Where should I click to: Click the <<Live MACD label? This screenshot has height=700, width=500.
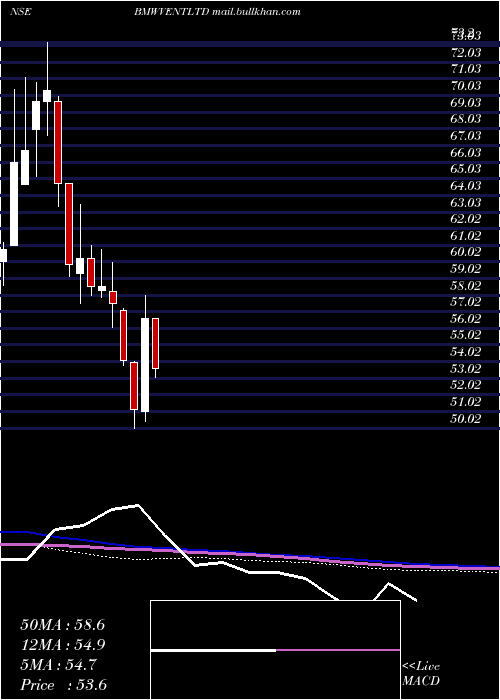click(421, 674)
